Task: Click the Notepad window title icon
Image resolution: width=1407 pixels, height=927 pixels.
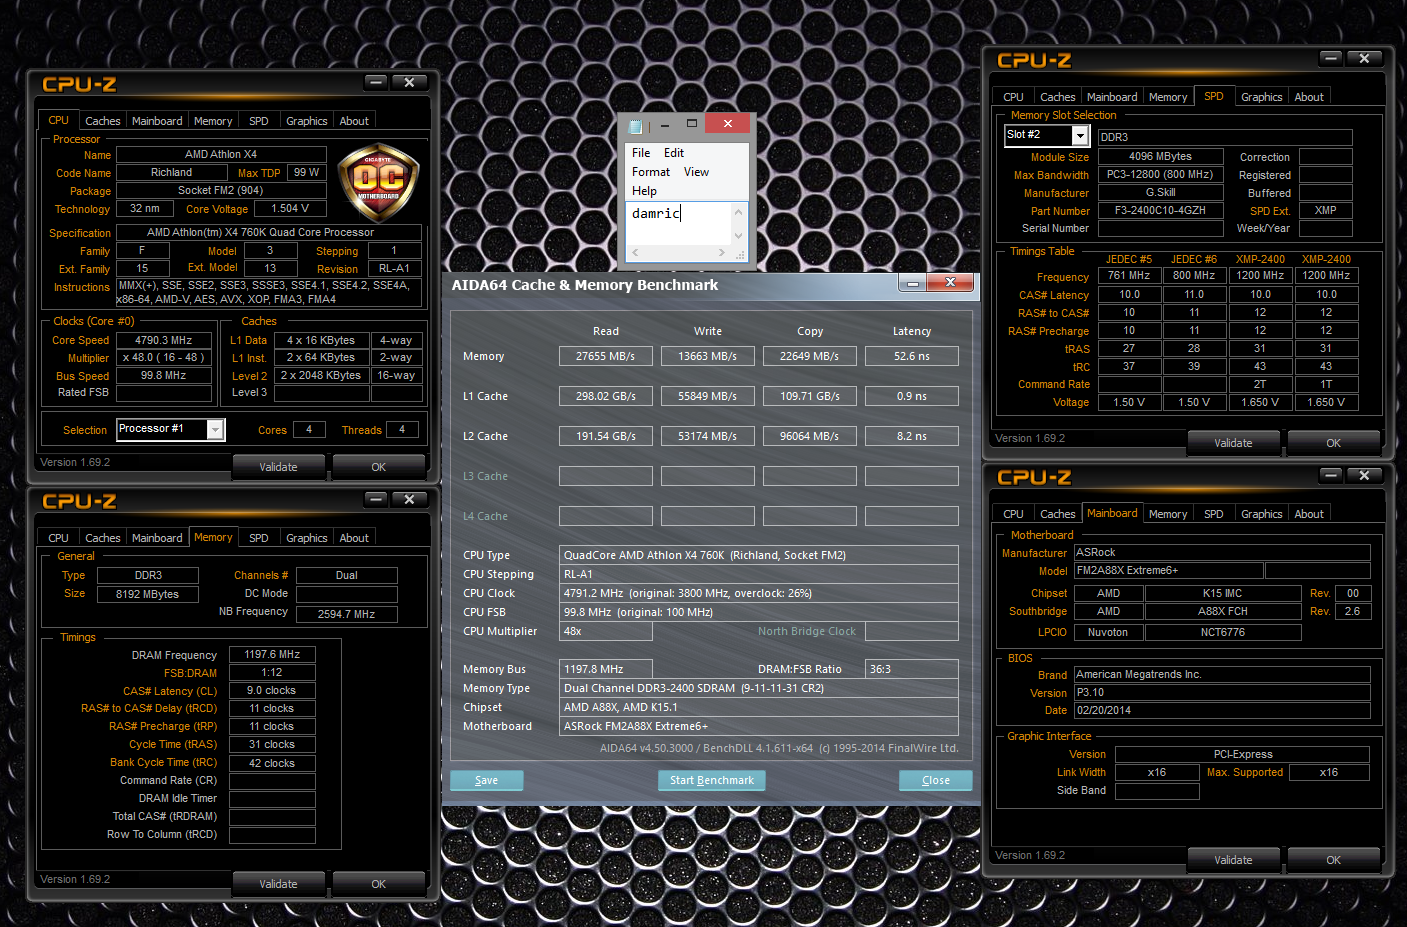Action: [x=634, y=126]
